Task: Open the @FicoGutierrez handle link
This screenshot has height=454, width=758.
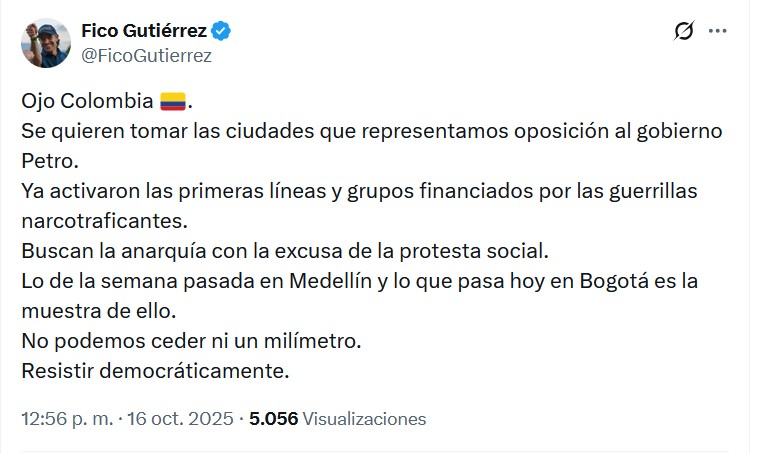Action: pyautogui.click(x=146, y=56)
